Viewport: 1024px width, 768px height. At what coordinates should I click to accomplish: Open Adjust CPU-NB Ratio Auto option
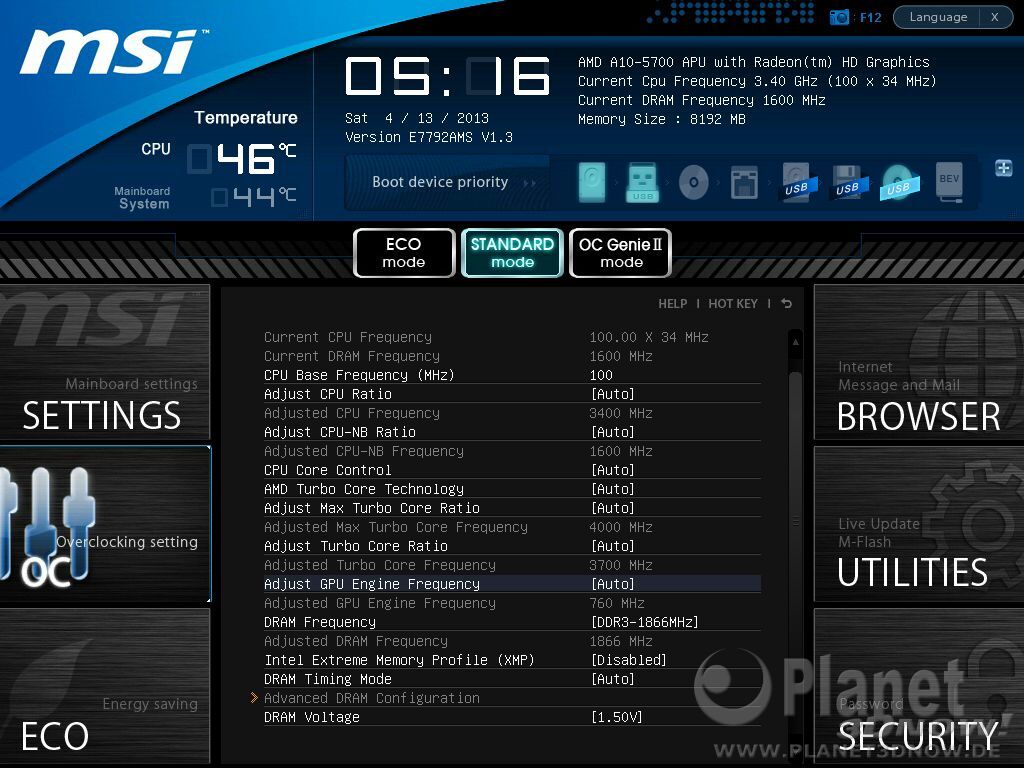point(613,432)
